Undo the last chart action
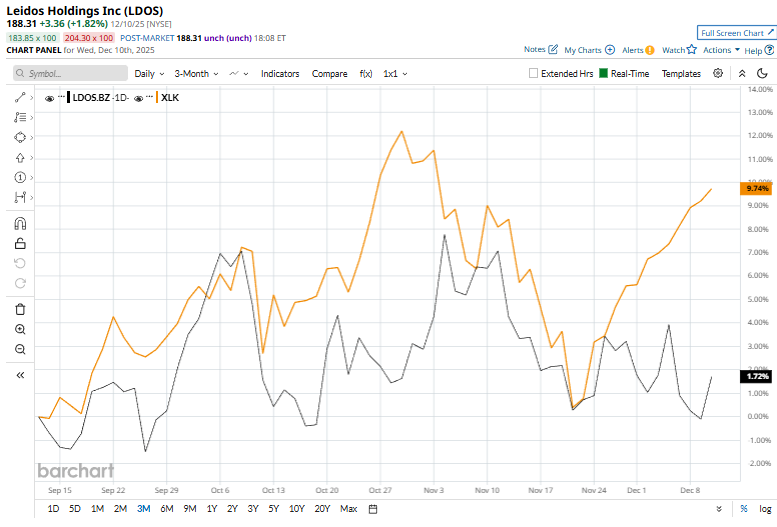 coord(20,263)
